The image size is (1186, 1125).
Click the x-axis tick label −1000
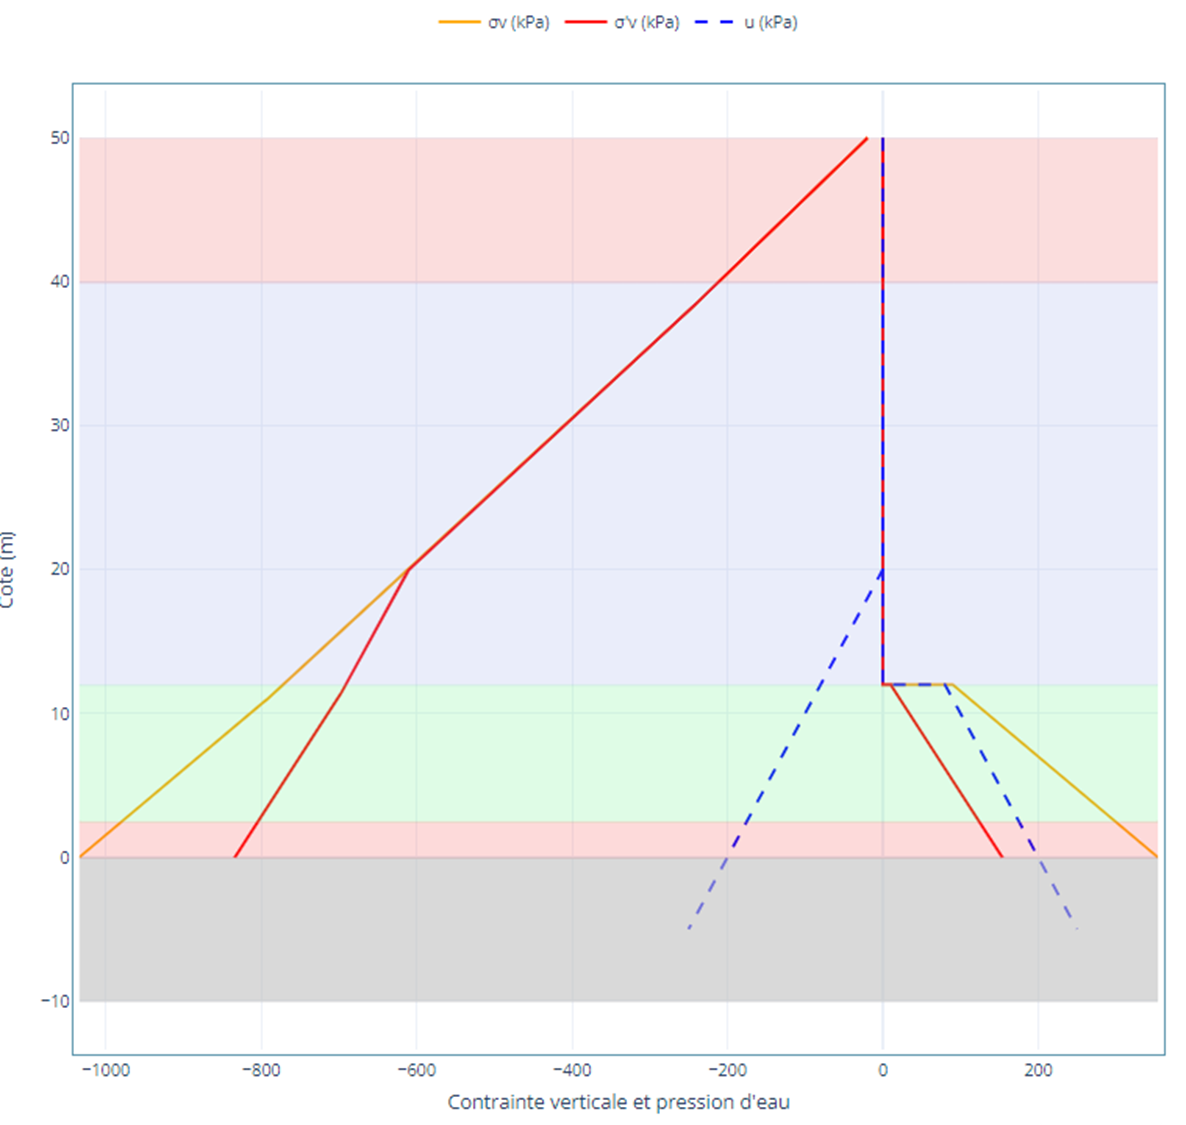(105, 1070)
